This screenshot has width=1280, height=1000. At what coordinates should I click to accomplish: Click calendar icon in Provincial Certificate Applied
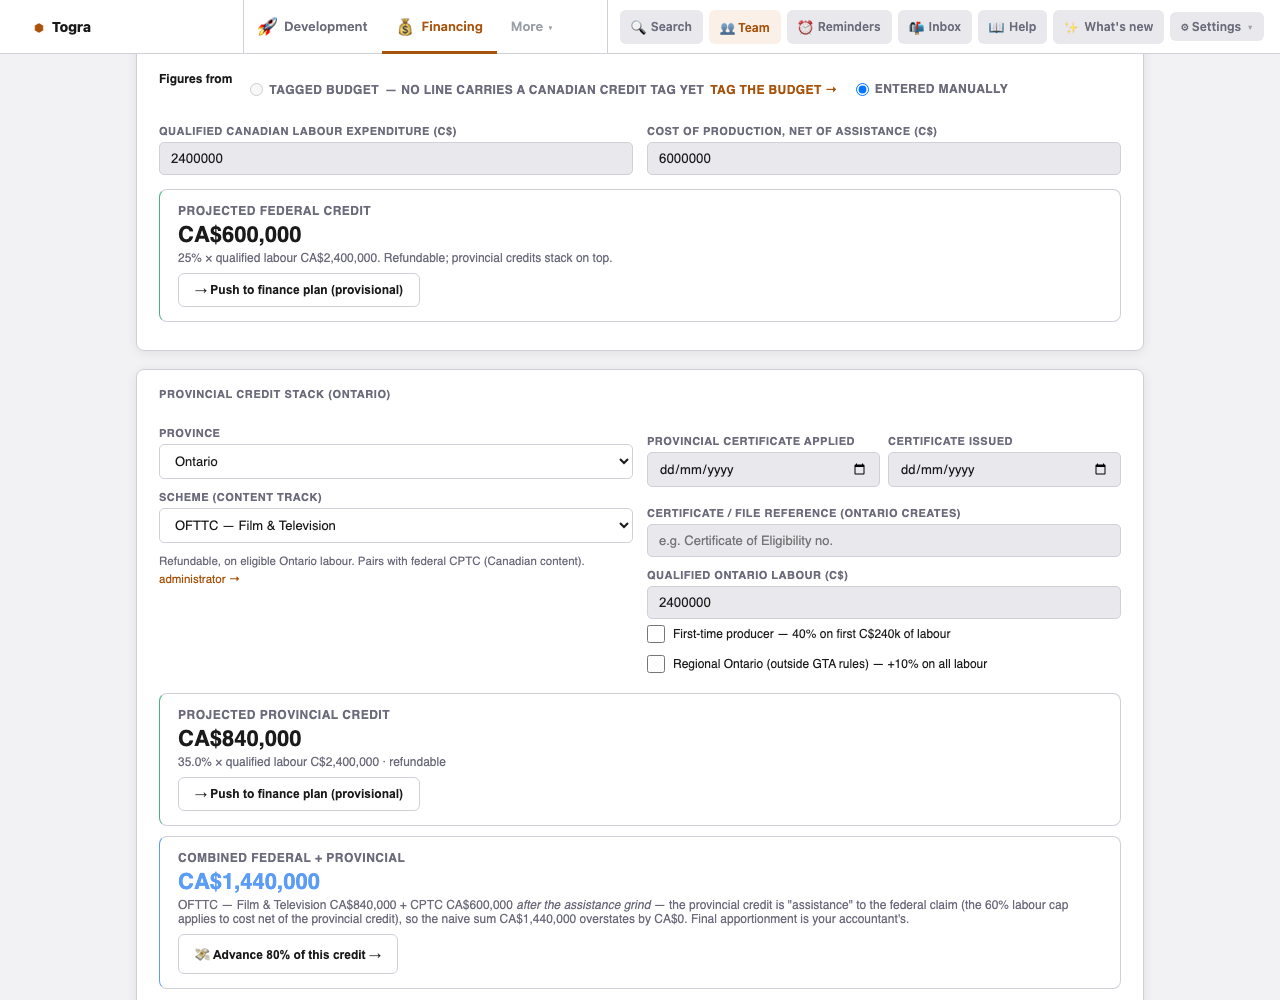coord(859,469)
